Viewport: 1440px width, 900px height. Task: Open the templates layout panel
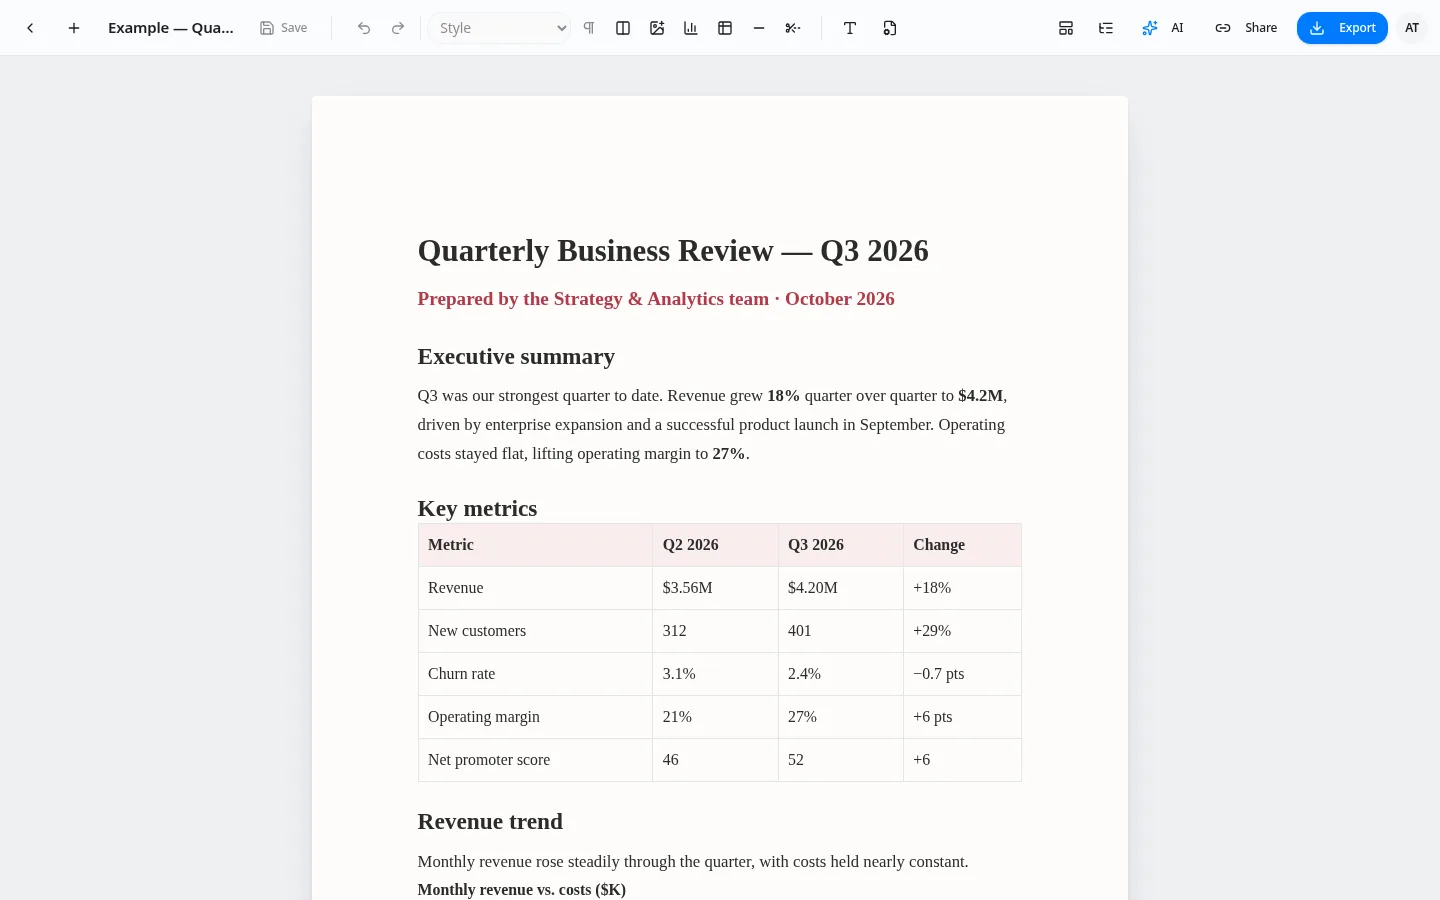(1066, 28)
